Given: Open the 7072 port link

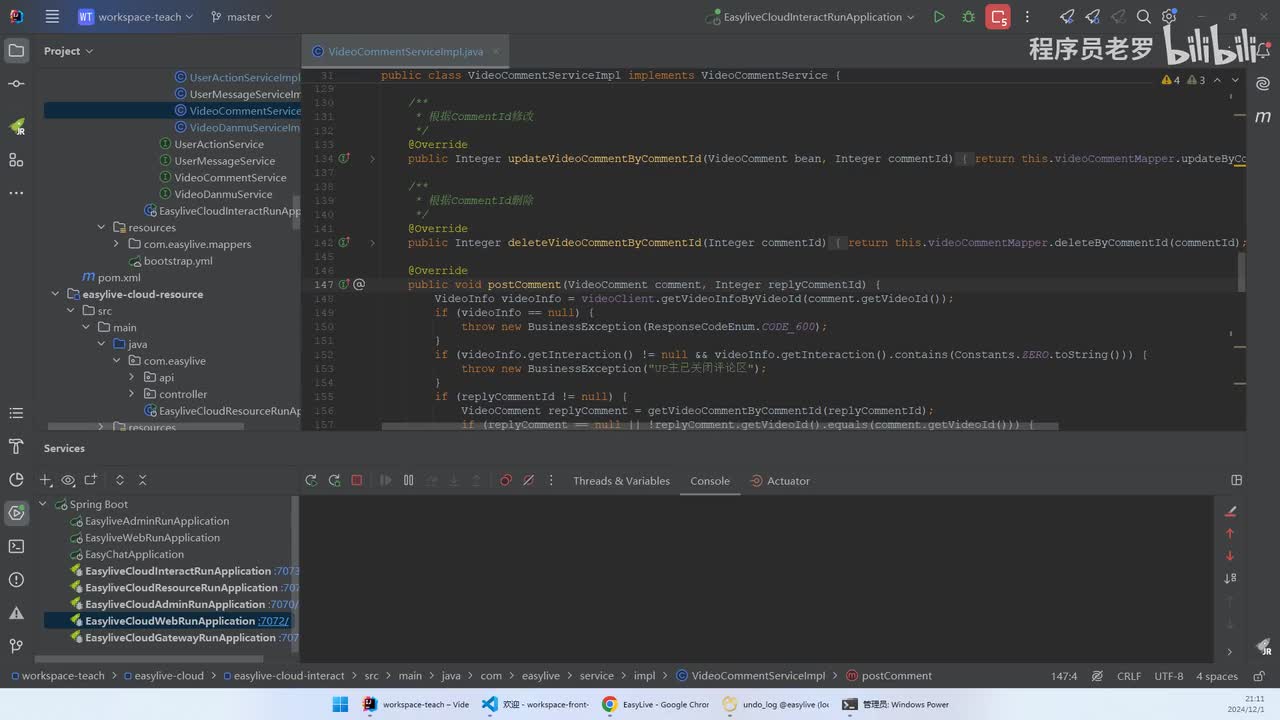Looking at the screenshot, I should point(273,621).
